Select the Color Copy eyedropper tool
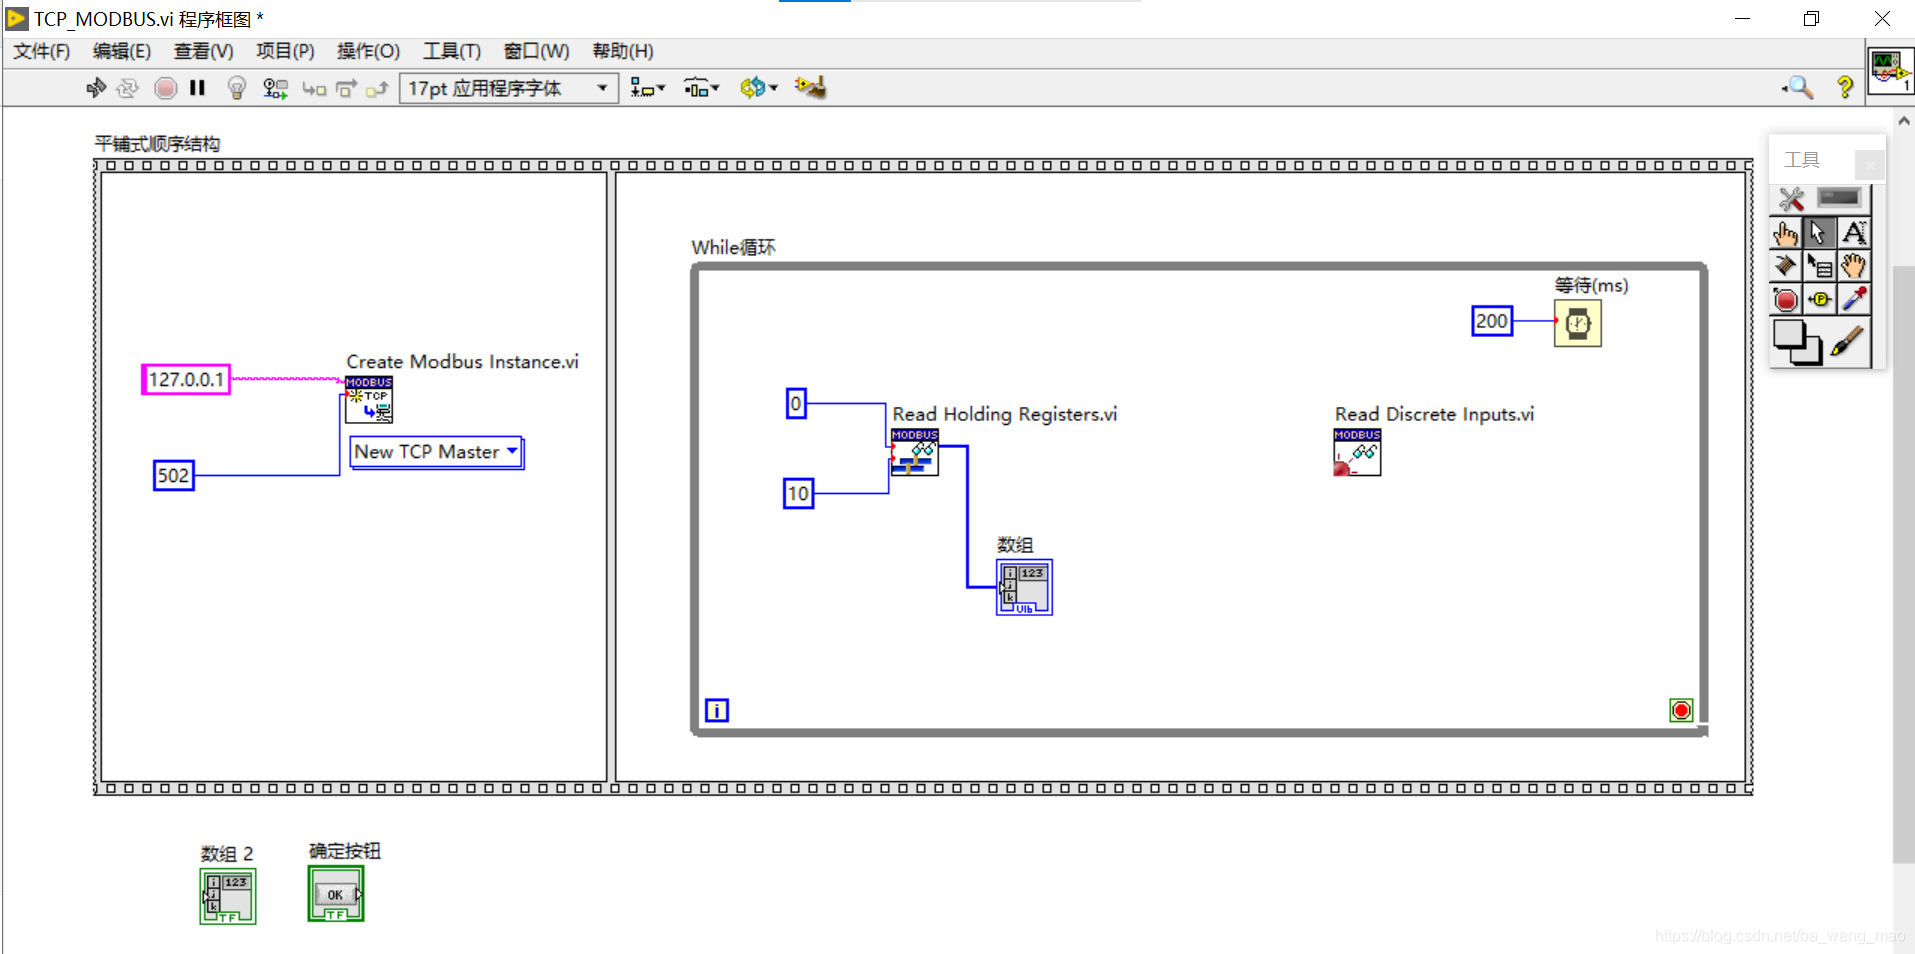Viewport: 1915px width, 954px height. 1853,299
